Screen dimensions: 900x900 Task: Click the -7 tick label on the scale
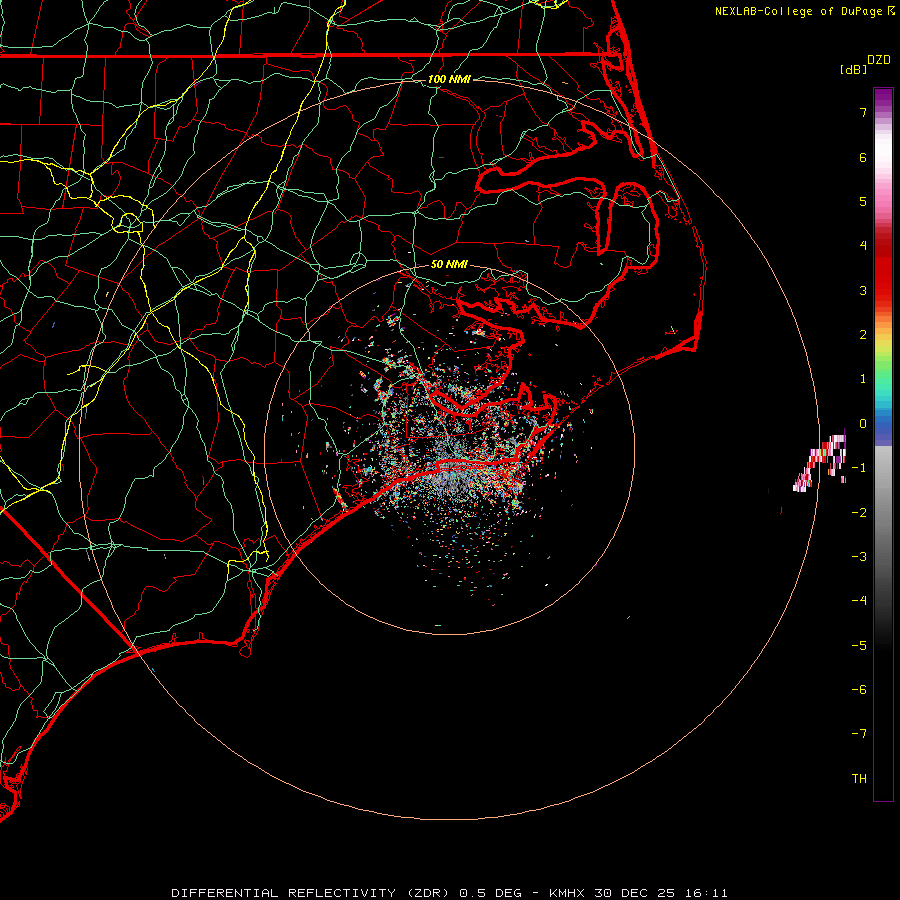tap(859, 734)
